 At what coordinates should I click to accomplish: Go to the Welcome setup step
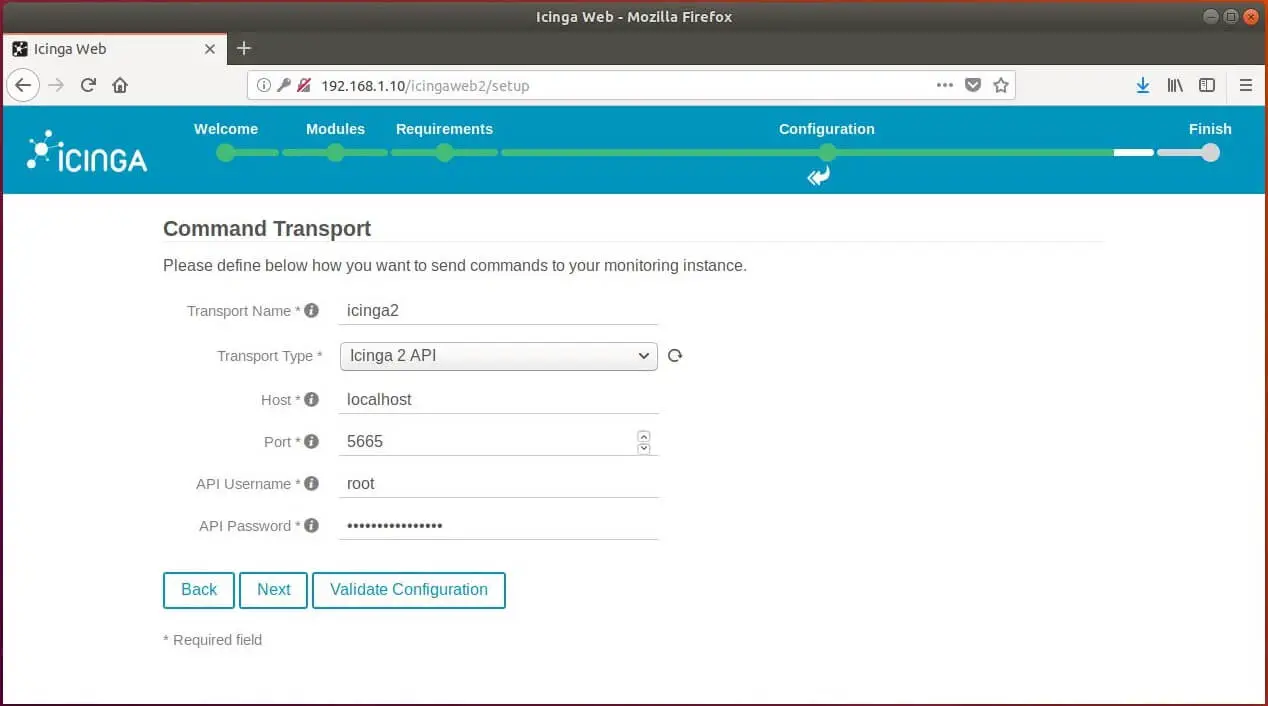point(226,129)
